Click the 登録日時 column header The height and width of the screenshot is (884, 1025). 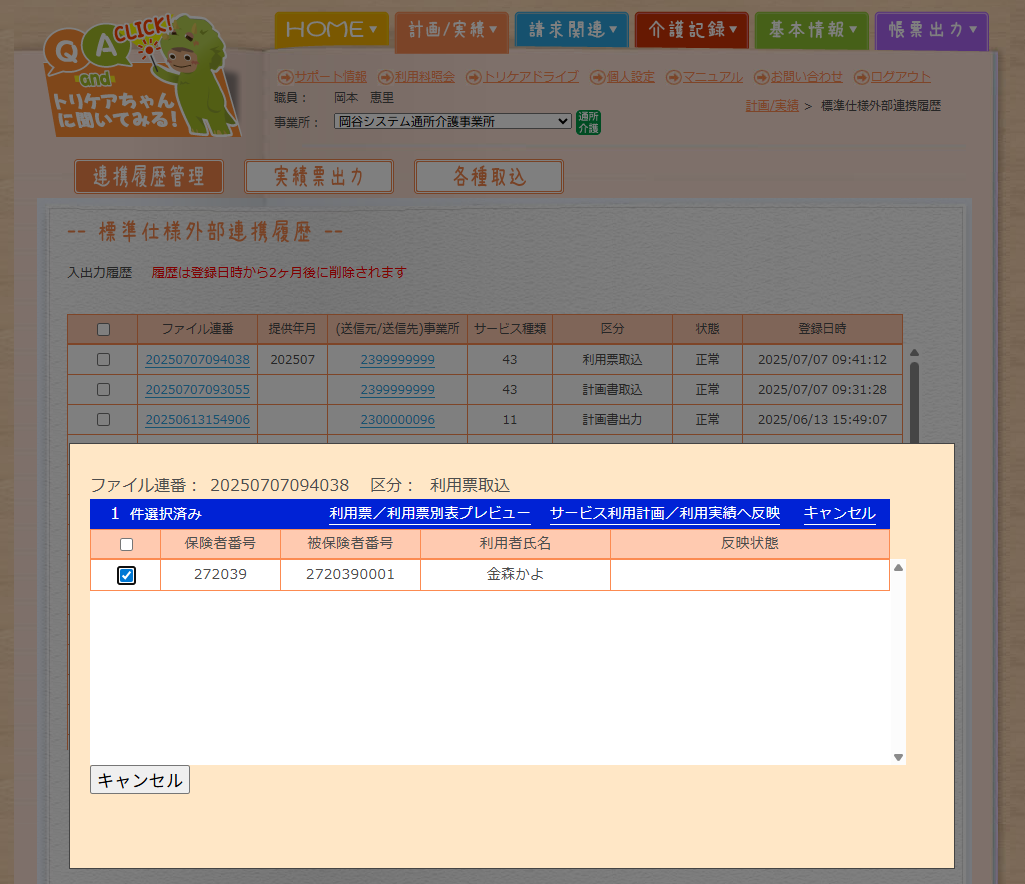[x=822, y=329]
